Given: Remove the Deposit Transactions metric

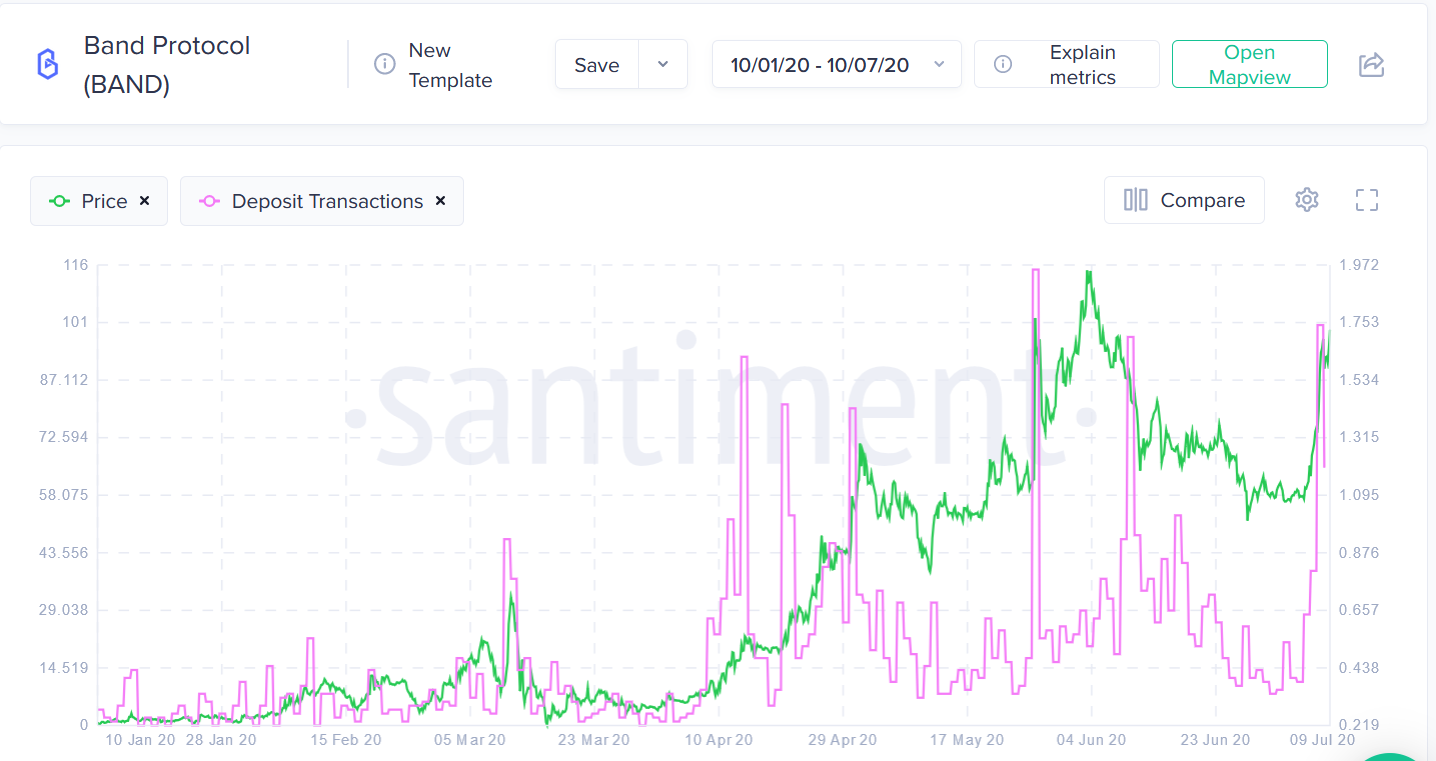Looking at the screenshot, I should 440,201.
